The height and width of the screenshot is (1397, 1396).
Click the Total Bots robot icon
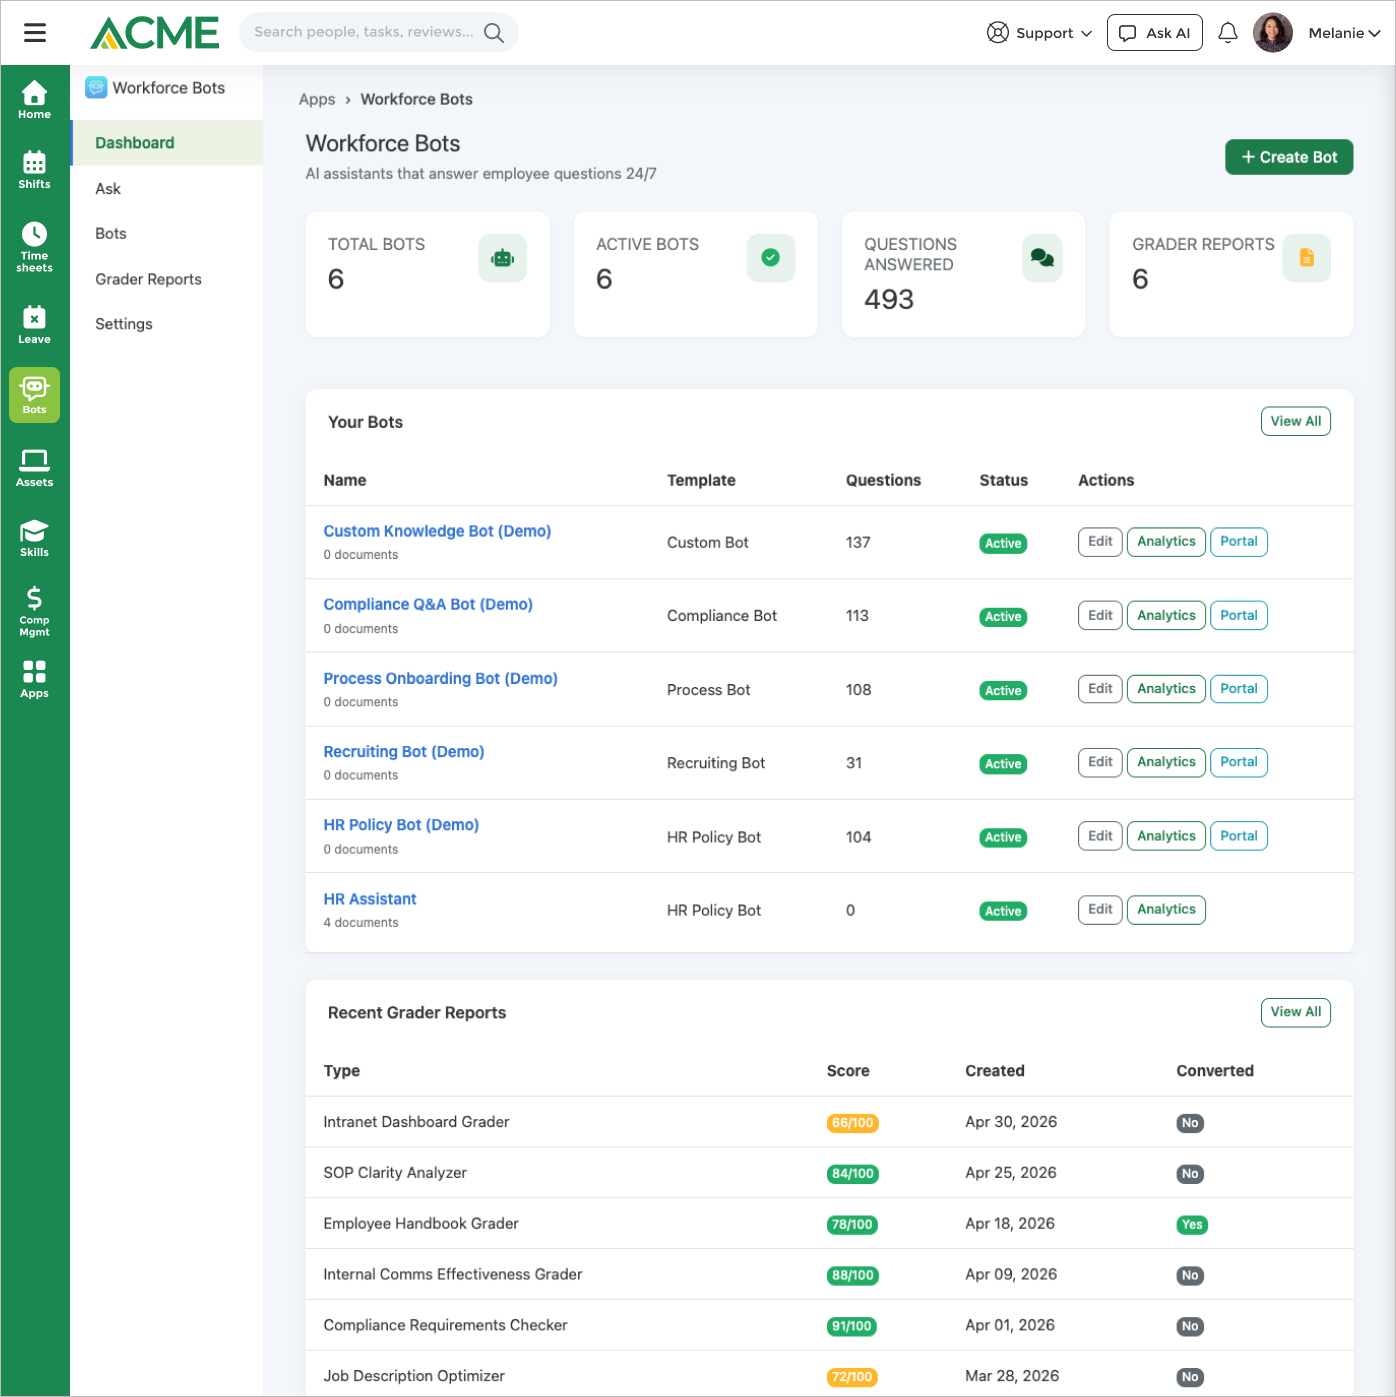502,258
